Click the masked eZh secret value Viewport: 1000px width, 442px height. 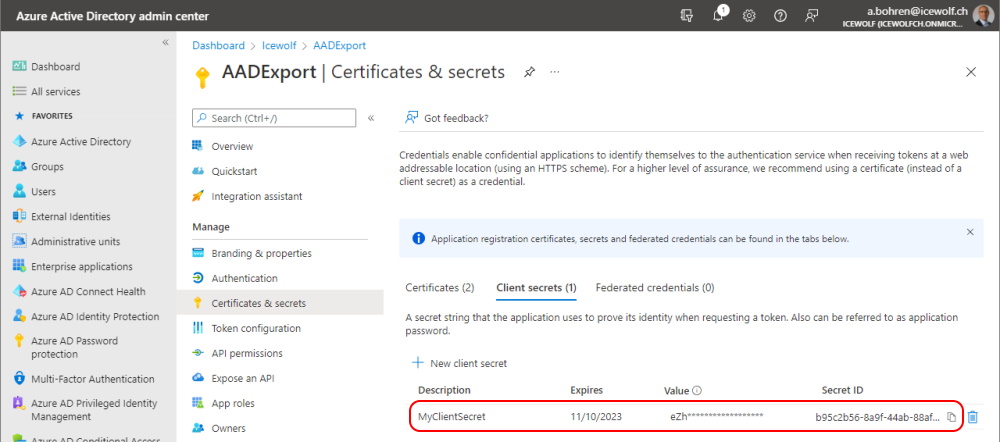716,417
